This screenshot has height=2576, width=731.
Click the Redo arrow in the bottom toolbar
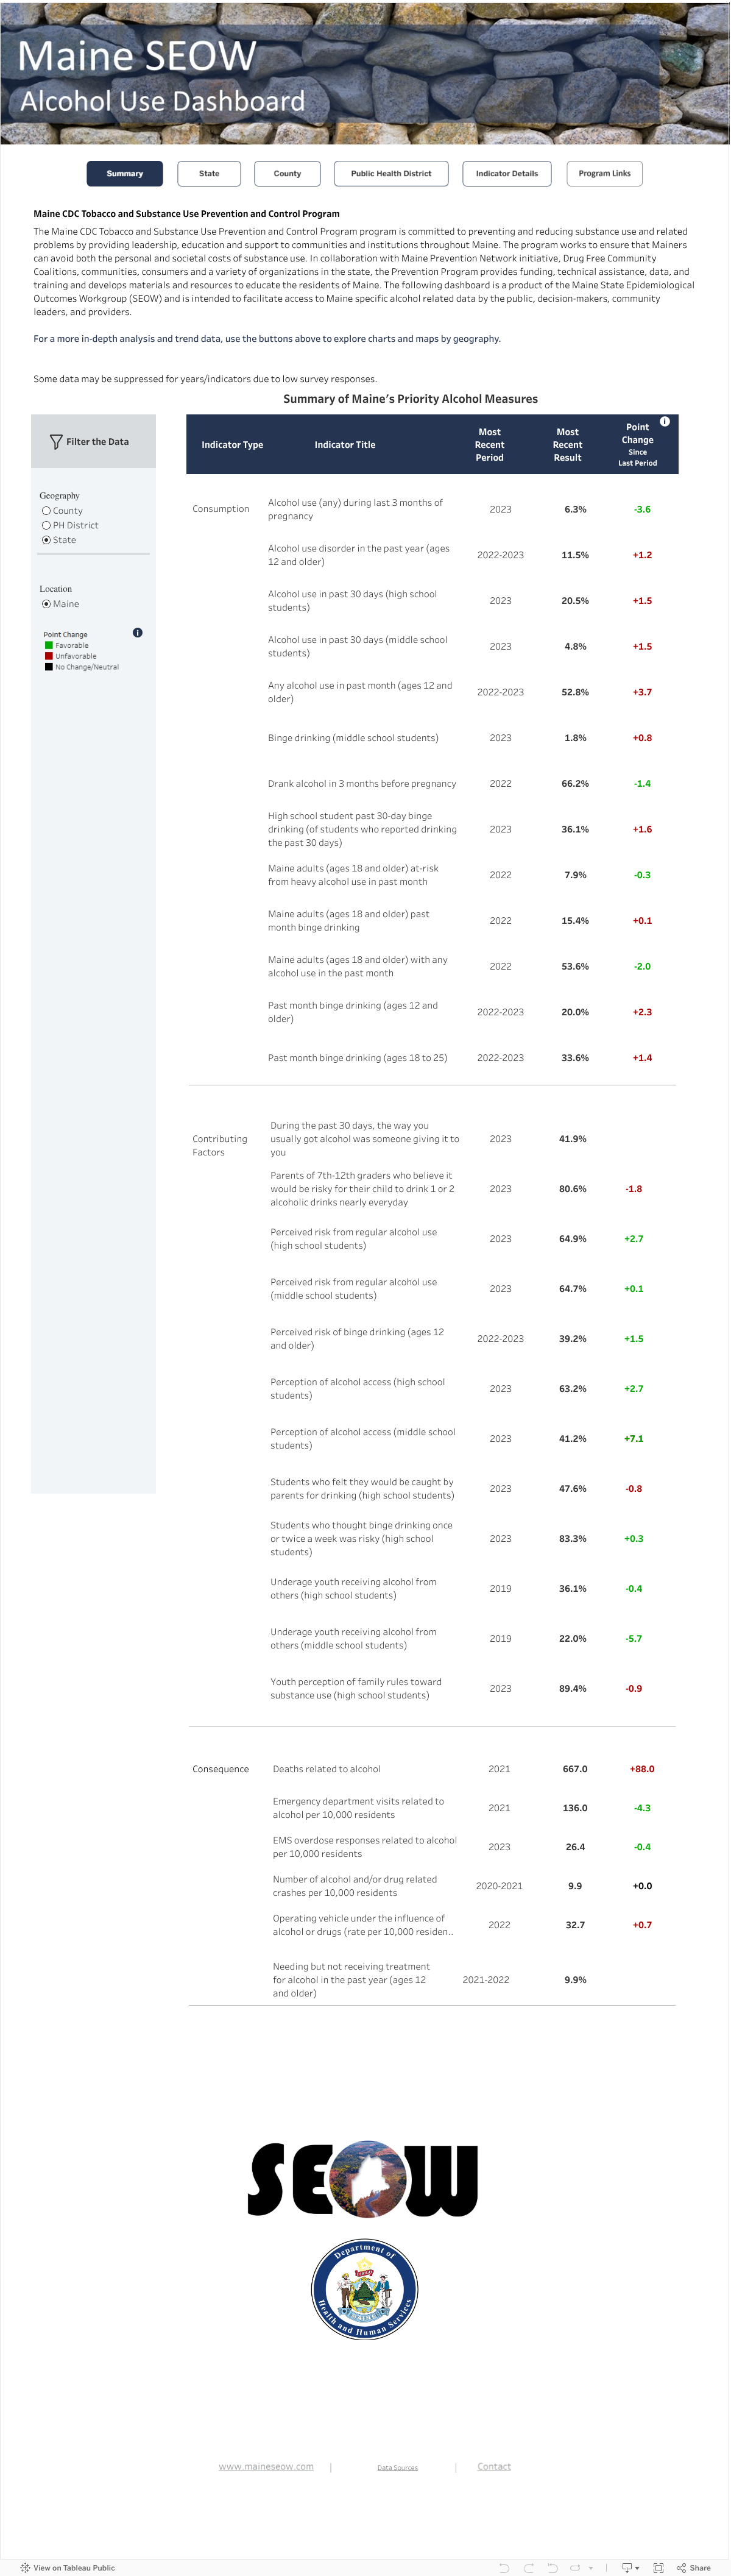click(528, 2567)
